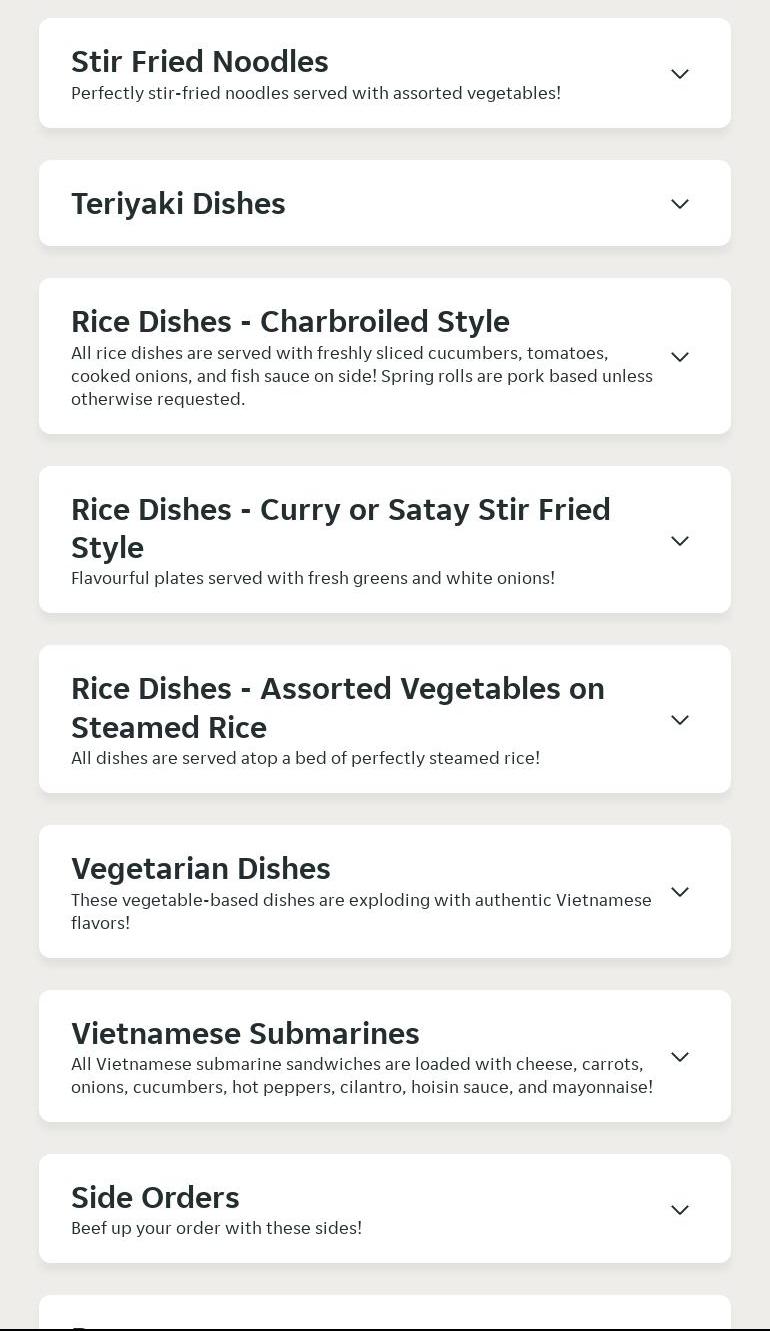Open the Curry or Satay chevron

click(x=679, y=541)
